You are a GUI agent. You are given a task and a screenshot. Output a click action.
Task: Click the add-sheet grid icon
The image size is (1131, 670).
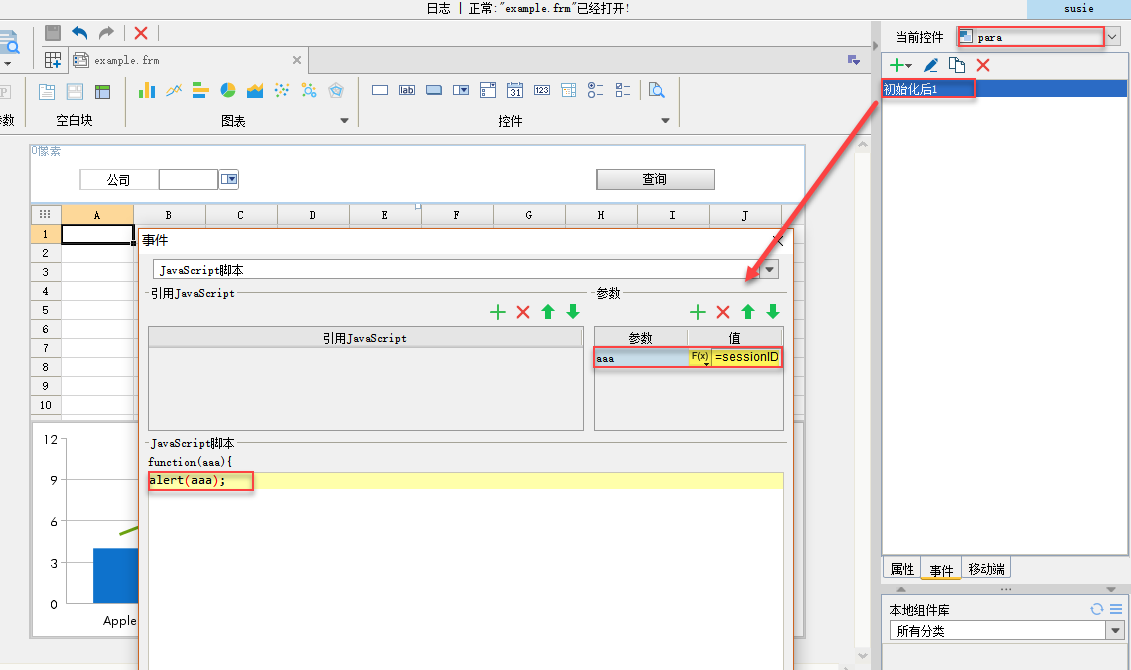53,60
